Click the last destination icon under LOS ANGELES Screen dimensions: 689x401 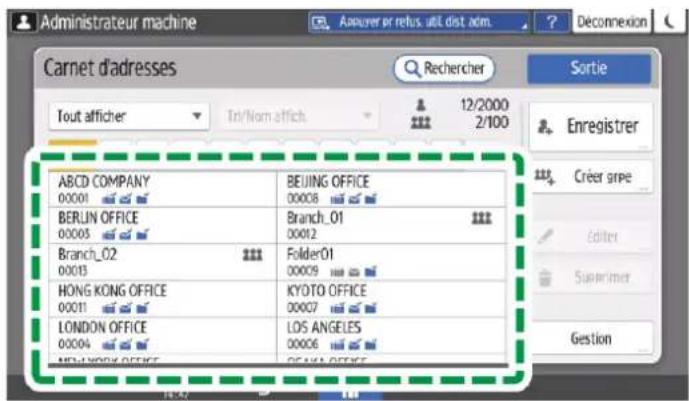click(x=370, y=345)
